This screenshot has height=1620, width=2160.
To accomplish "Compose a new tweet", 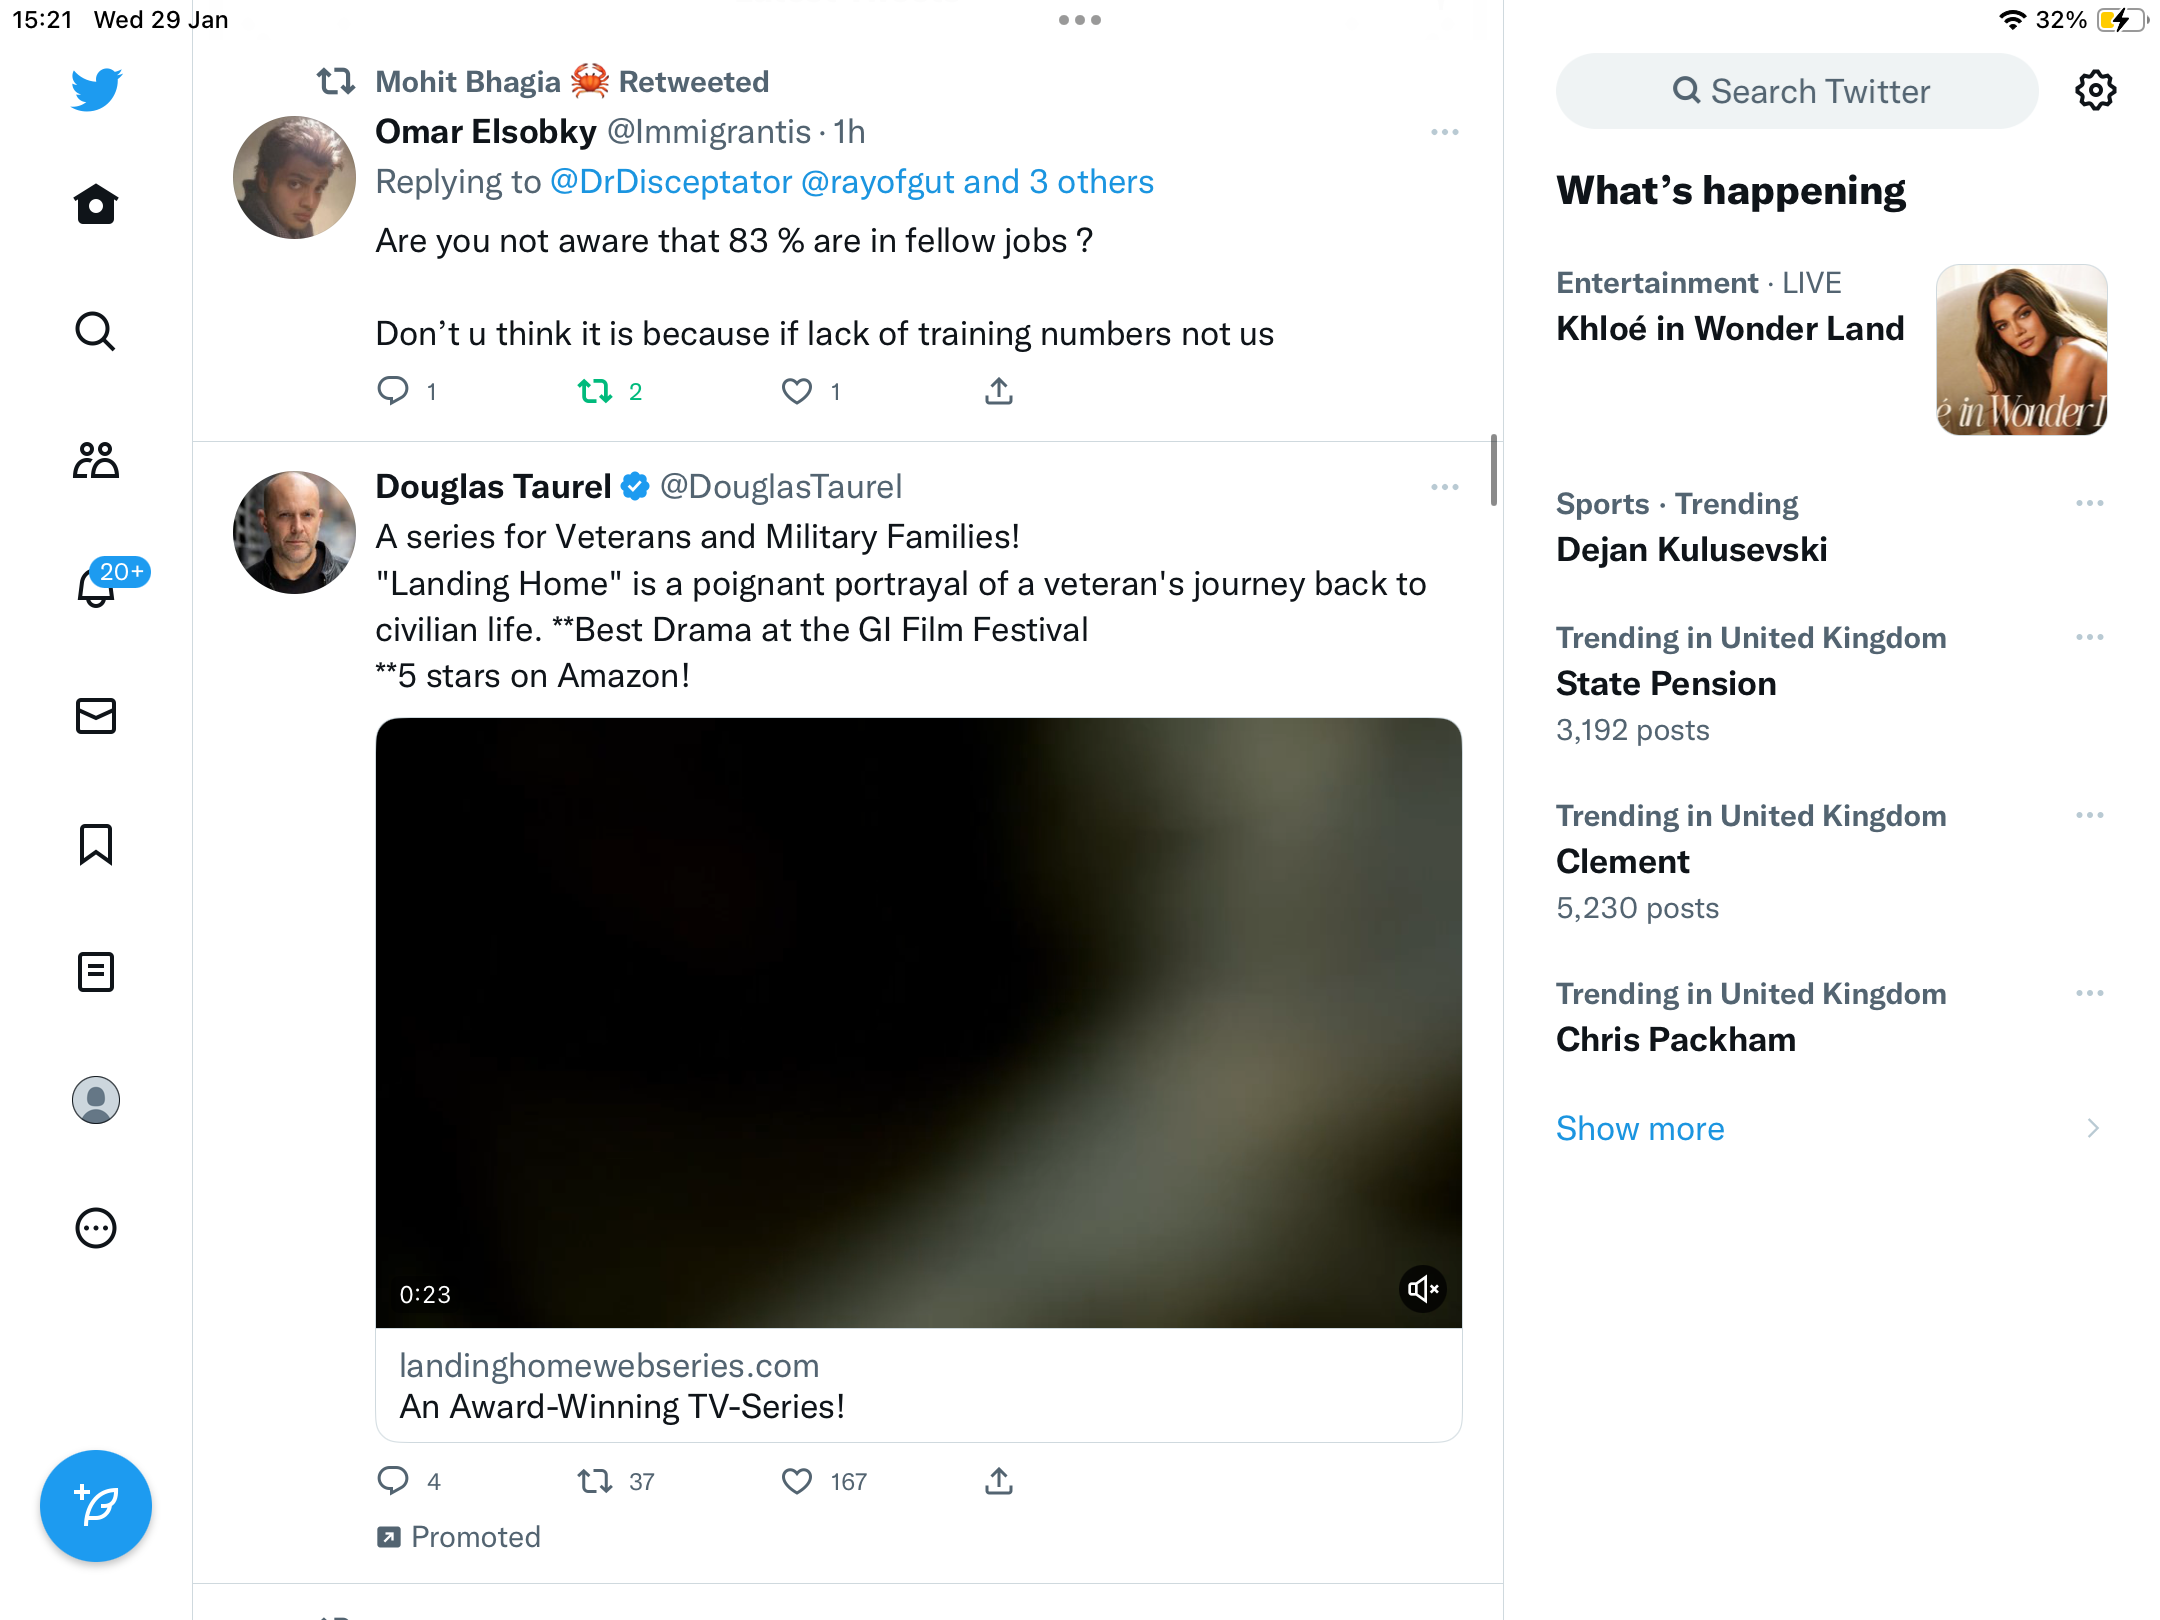I will coord(96,1506).
